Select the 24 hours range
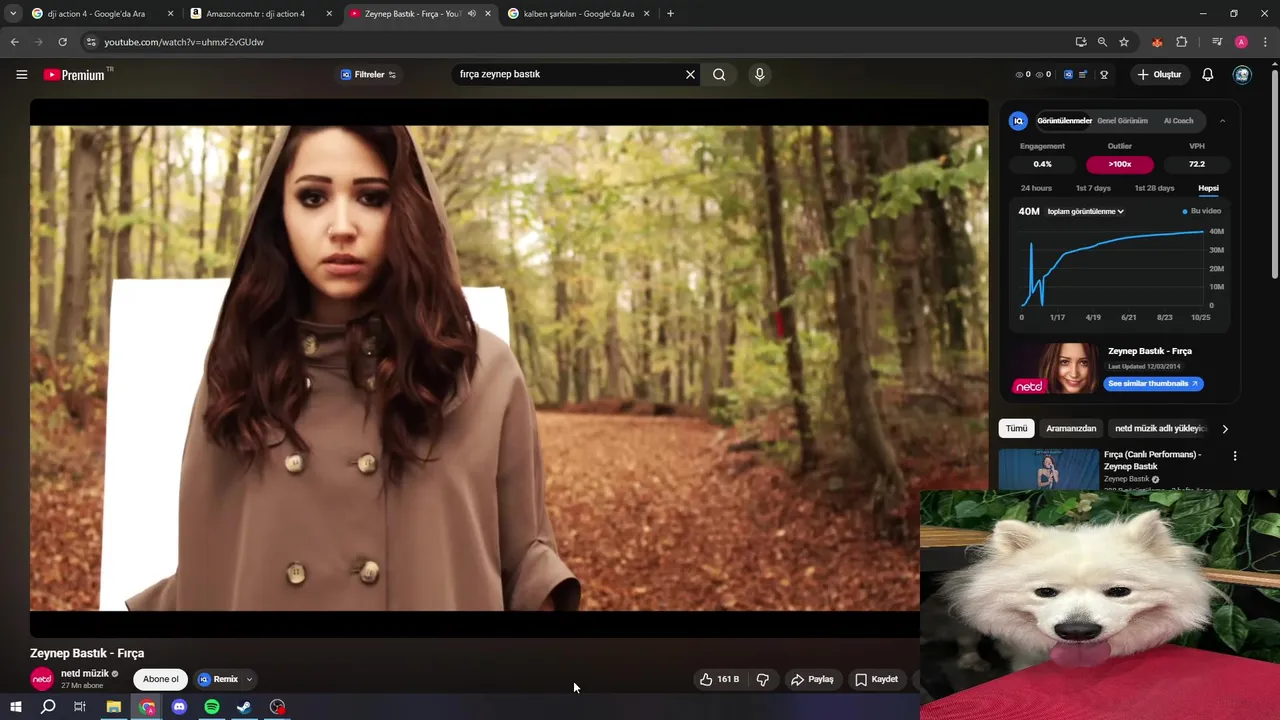Image resolution: width=1280 pixels, height=720 pixels. point(1036,188)
